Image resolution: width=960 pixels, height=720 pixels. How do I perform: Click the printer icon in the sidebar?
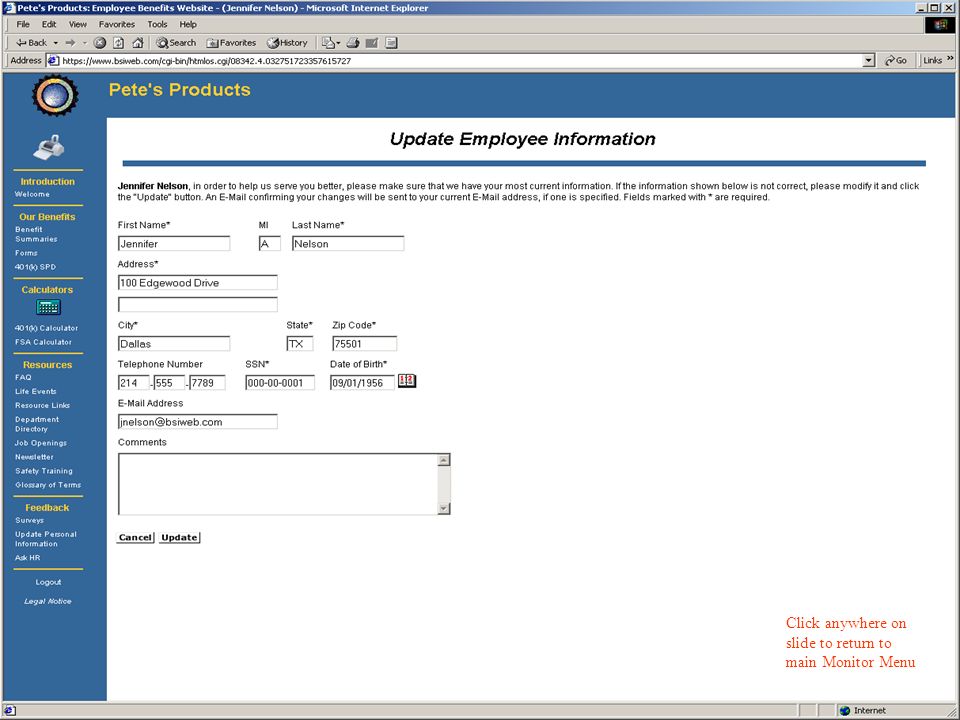click(x=48, y=147)
